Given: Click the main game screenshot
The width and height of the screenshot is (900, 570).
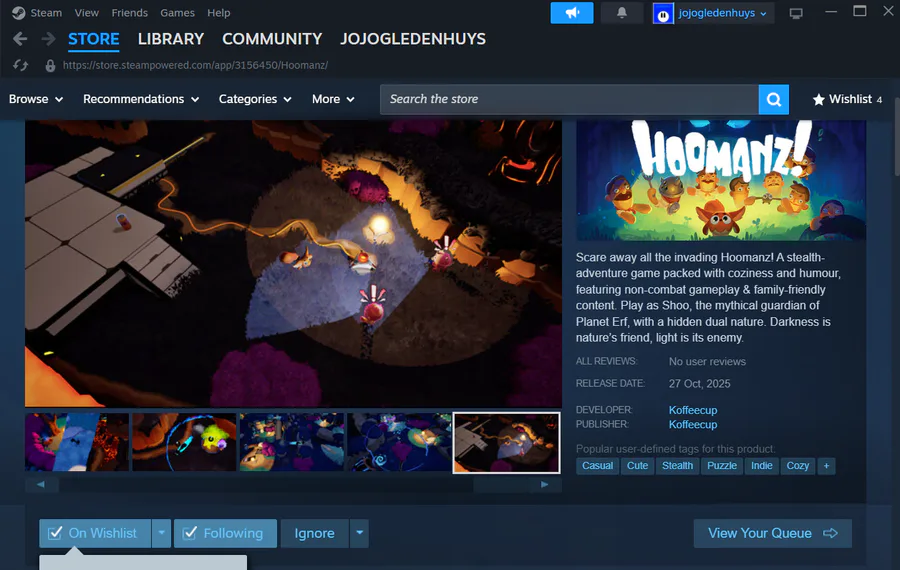Looking at the screenshot, I should [x=293, y=263].
